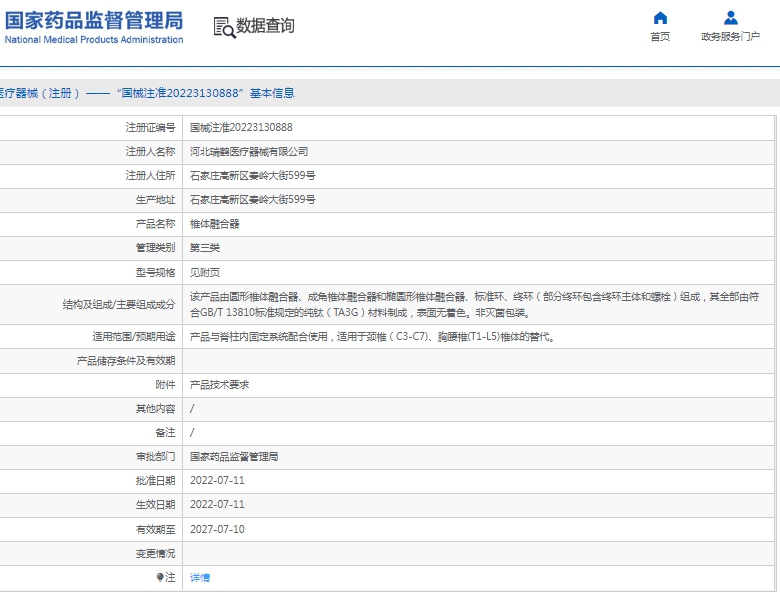Click the 注册人住所 row label
780x599 pixels.
point(151,176)
